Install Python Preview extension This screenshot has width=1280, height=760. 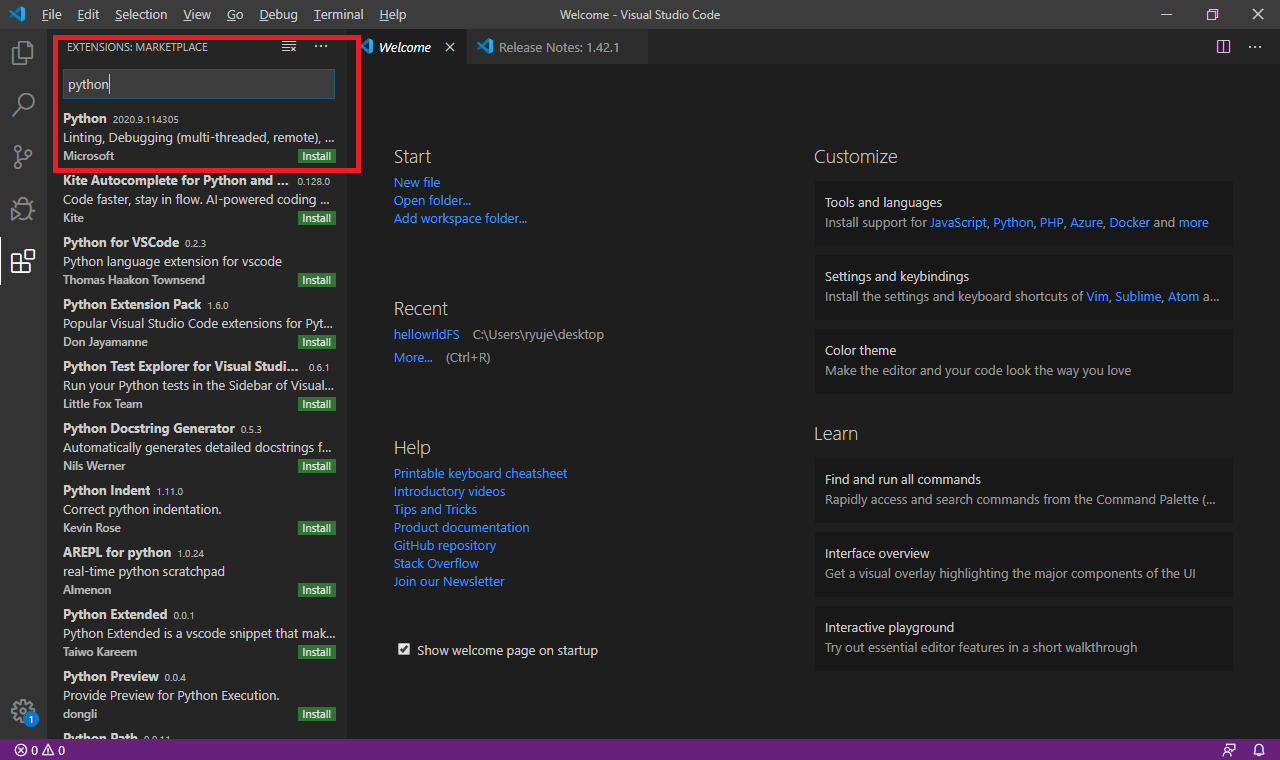[x=317, y=714]
